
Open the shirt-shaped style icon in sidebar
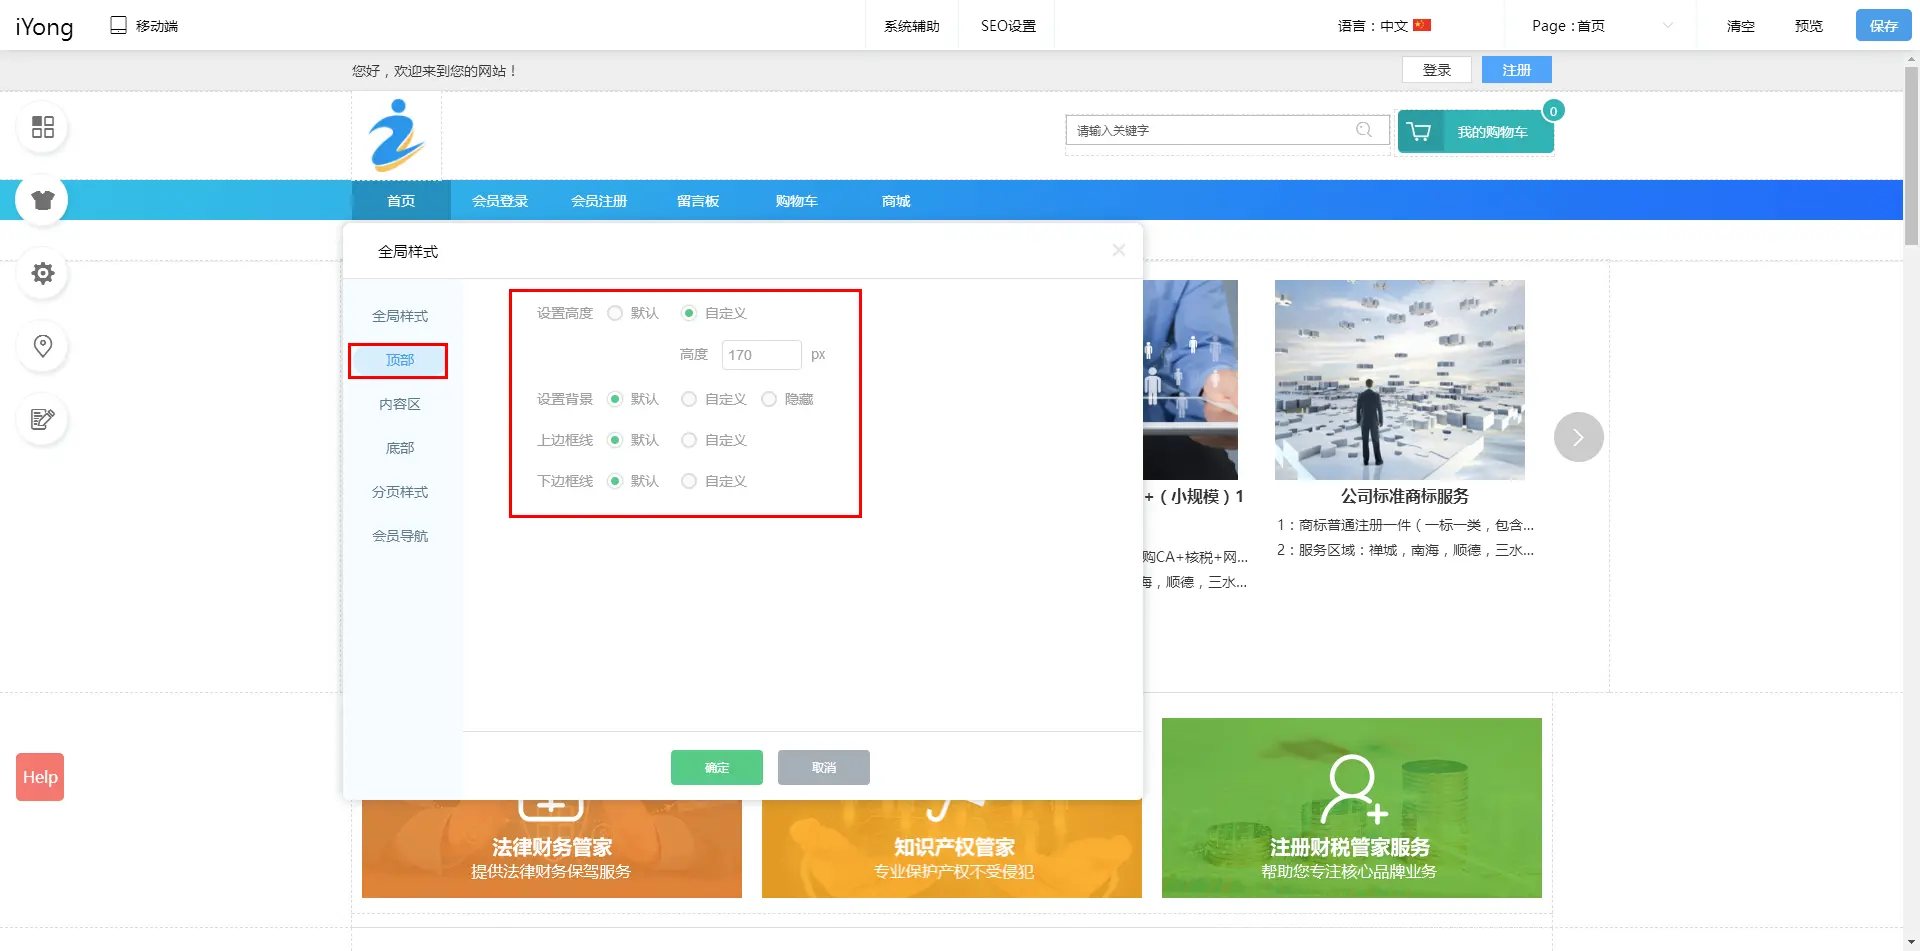(42, 200)
